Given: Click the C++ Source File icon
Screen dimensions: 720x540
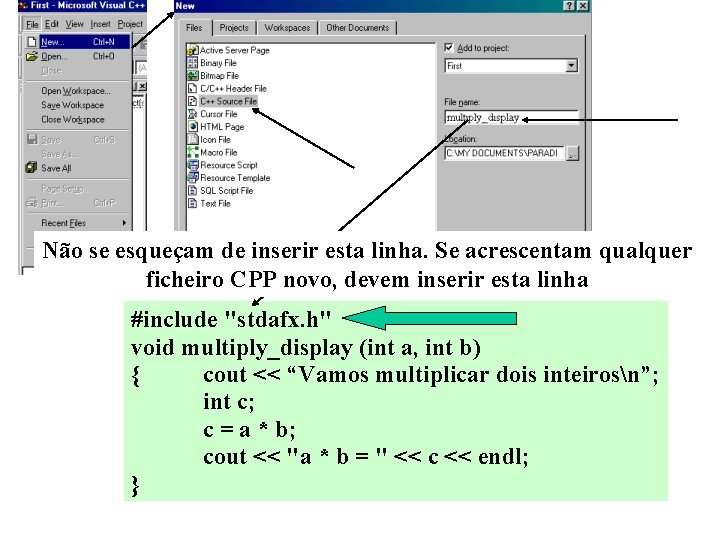Looking at the screenshot, I should (x=193, y=101).
